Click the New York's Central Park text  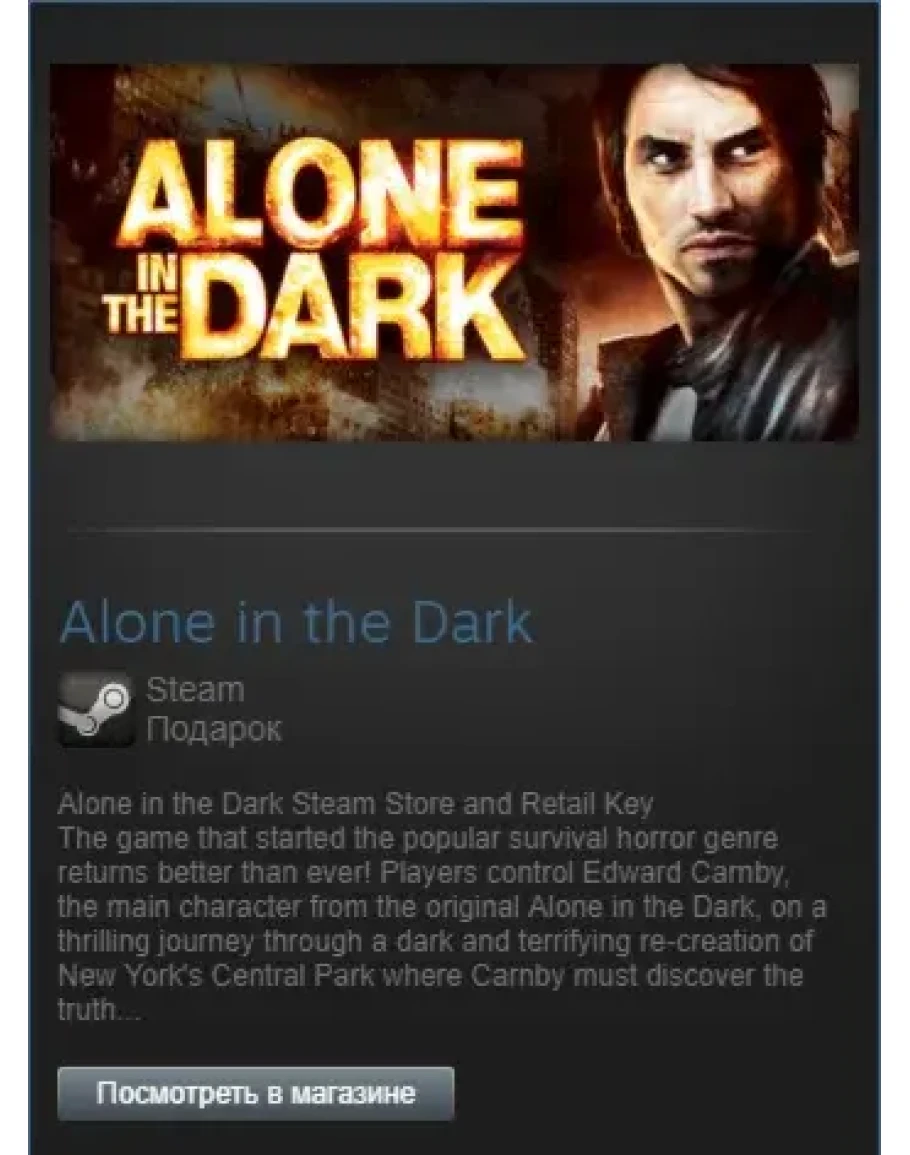(x=215, y=975)
